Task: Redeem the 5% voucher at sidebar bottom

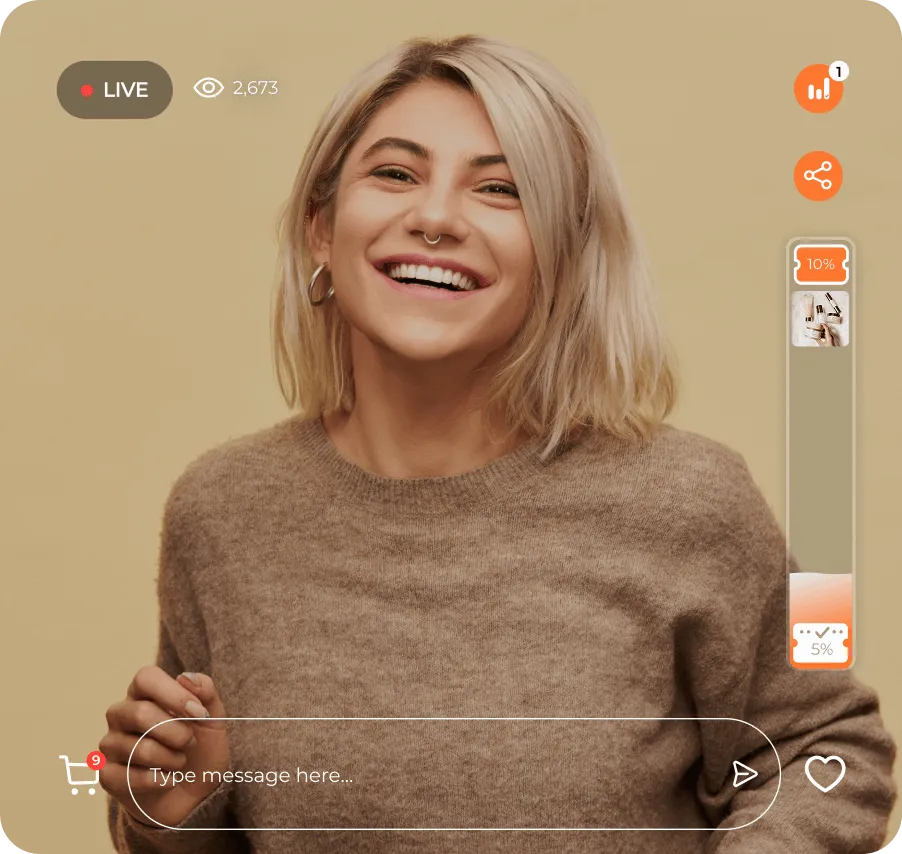Action: click(820, 645)
